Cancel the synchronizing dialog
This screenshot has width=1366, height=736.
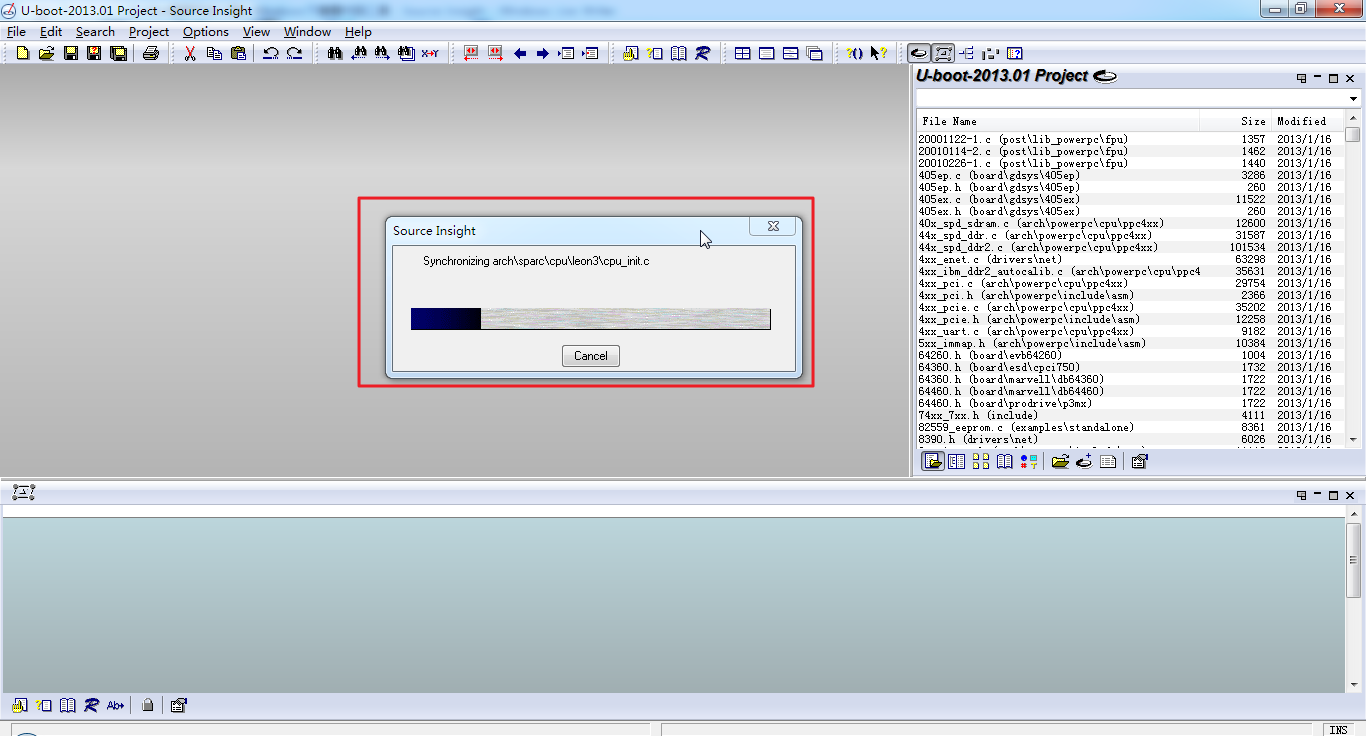(x=591, y=356)
